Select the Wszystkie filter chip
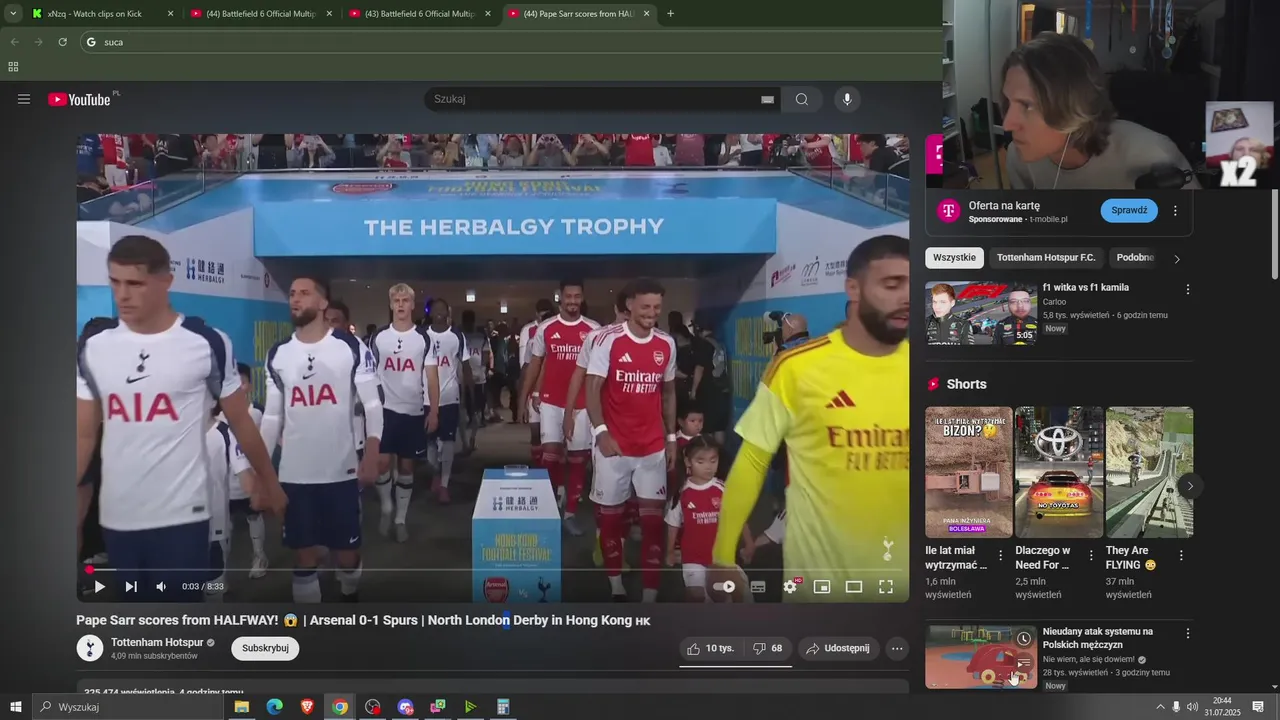Image resolution: width=1280 pixels, height=720 pixels. coord(954,257)
